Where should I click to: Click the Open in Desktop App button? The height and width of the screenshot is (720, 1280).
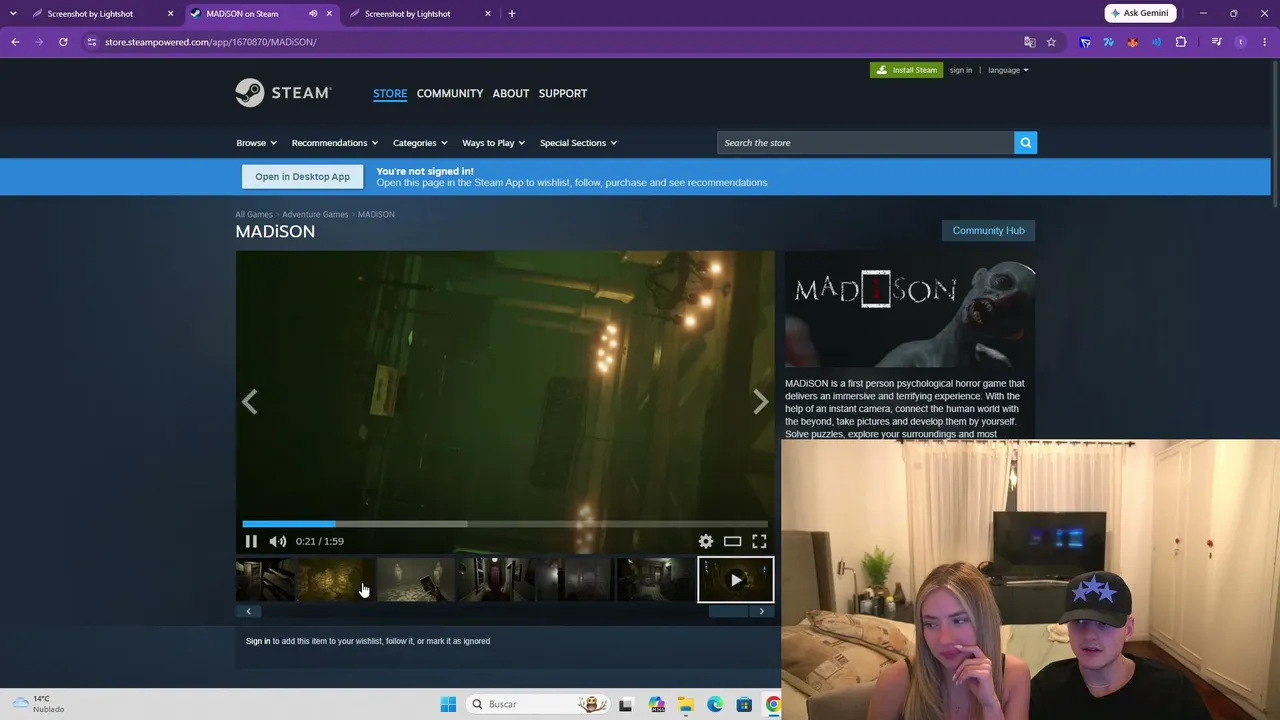click(302, 177)
